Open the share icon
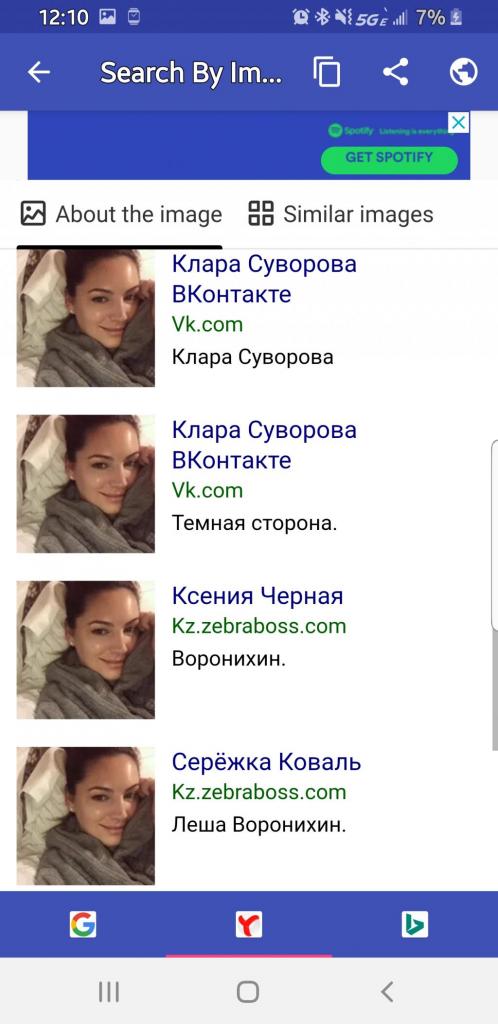This screenshot has width=498, height=1024. (396, 72)
